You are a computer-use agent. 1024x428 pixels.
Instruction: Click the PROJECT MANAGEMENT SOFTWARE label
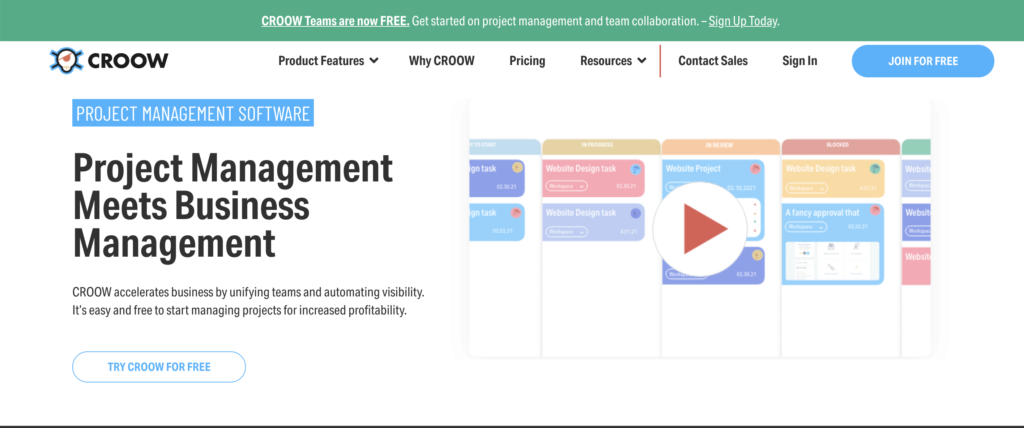193,113
